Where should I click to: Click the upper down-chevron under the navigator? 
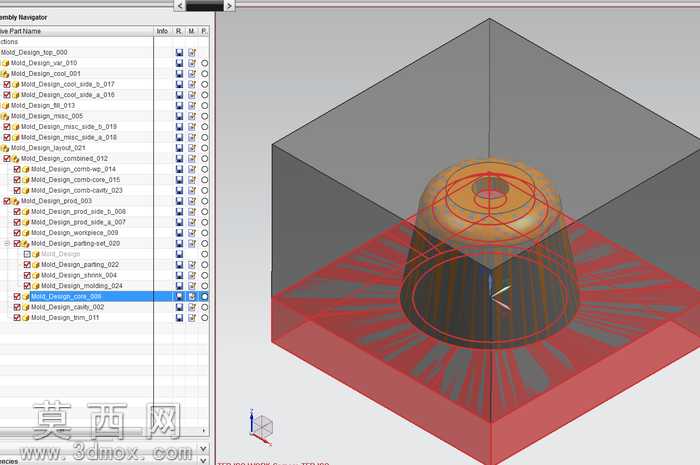click(204, 448)
